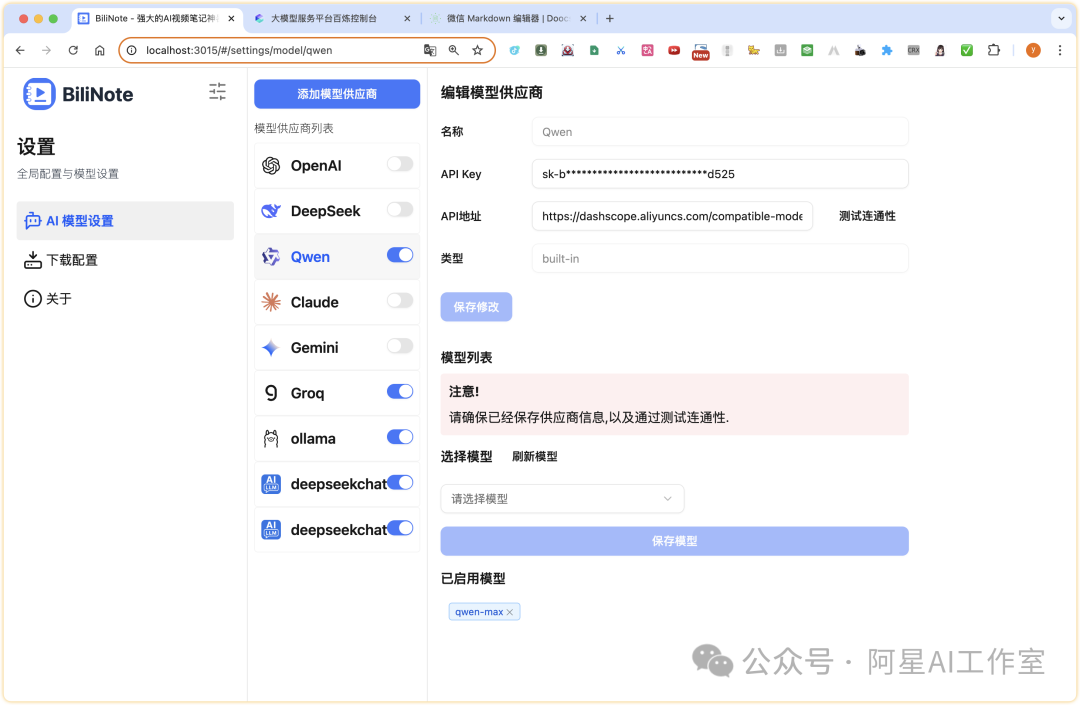Click 测试连通性 button
The width and height of the screenshot is (1080, 705).
click(867, 216)
